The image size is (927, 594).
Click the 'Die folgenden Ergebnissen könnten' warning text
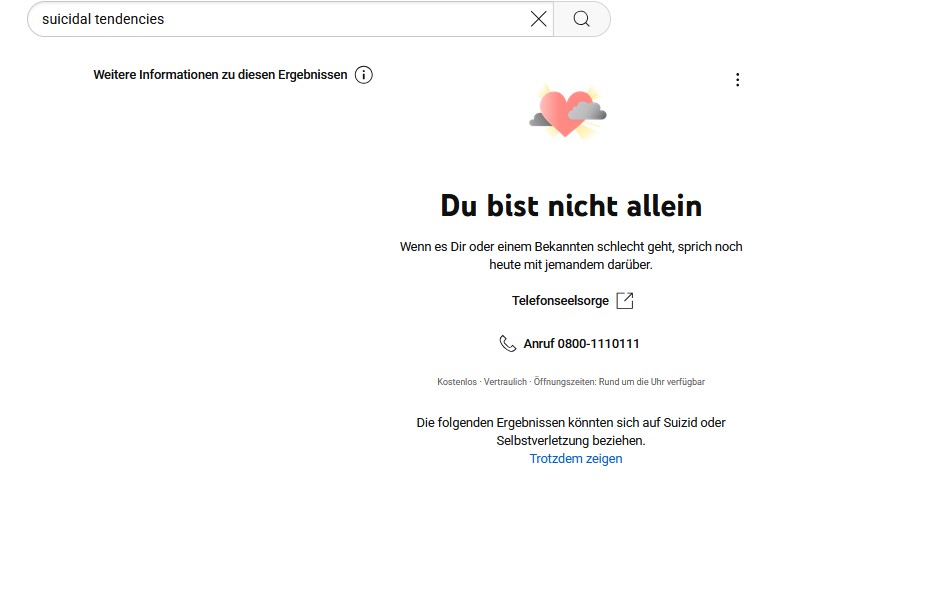coord(571,431)
